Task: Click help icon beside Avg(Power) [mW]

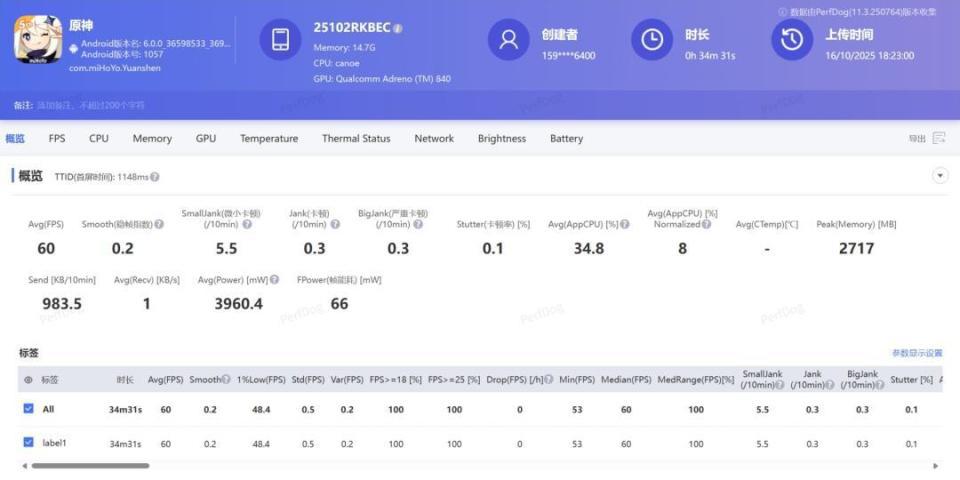Action: tap(274, 280)
